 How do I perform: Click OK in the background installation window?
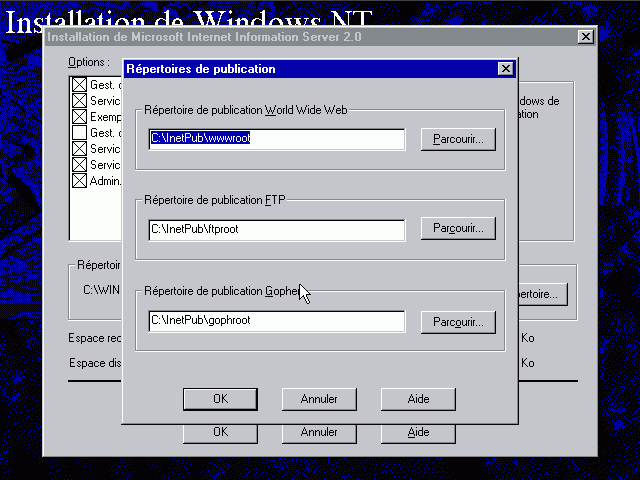(x=220, y=433)
